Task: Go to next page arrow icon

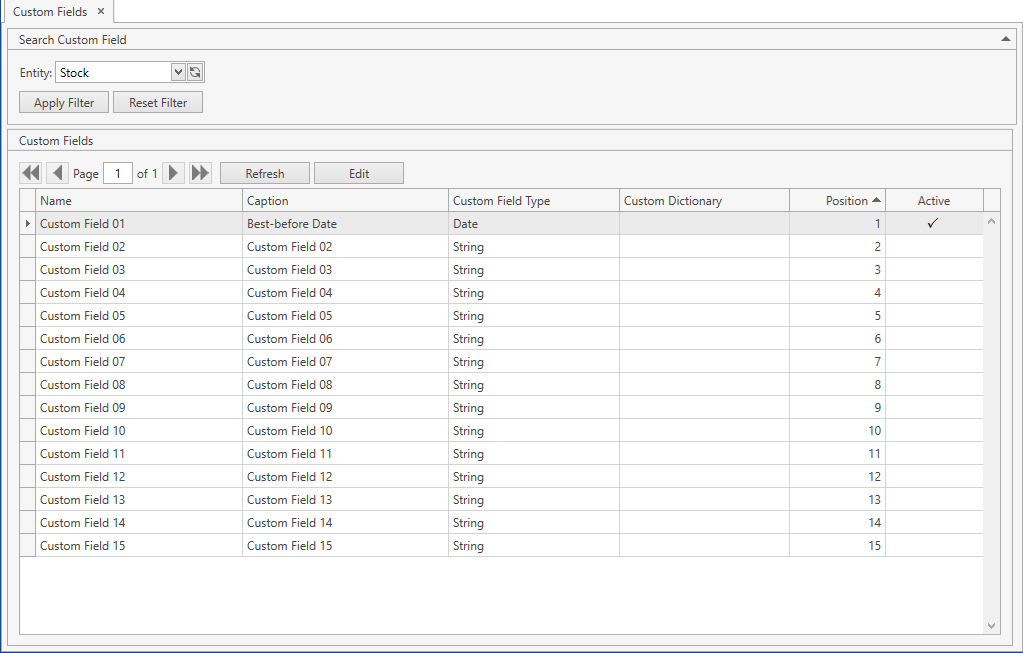Action: tap(173, 172)
